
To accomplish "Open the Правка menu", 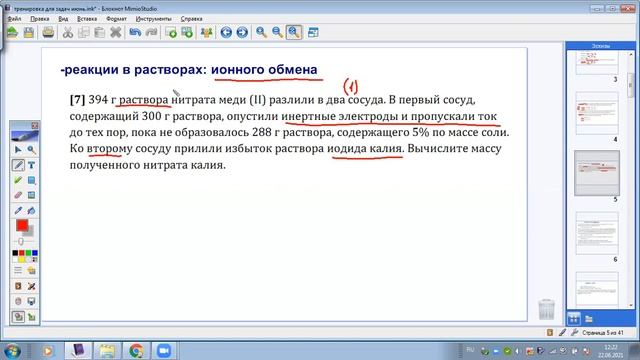I will (x=40, y=19).
